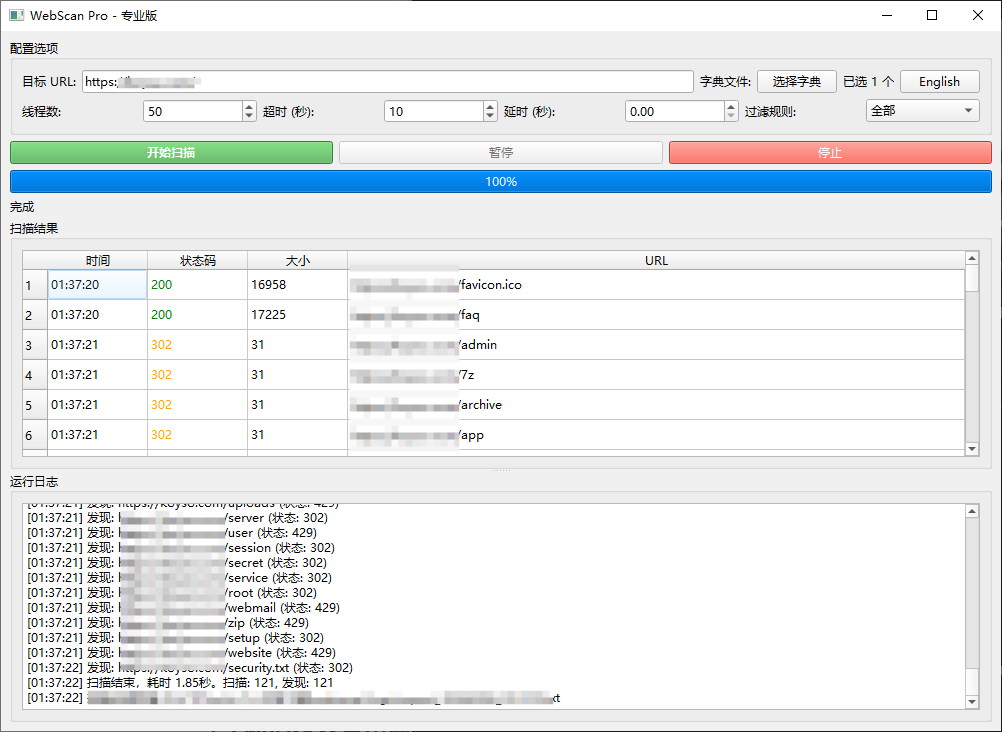Select row number 6 header in results

[x=35, y=435]
